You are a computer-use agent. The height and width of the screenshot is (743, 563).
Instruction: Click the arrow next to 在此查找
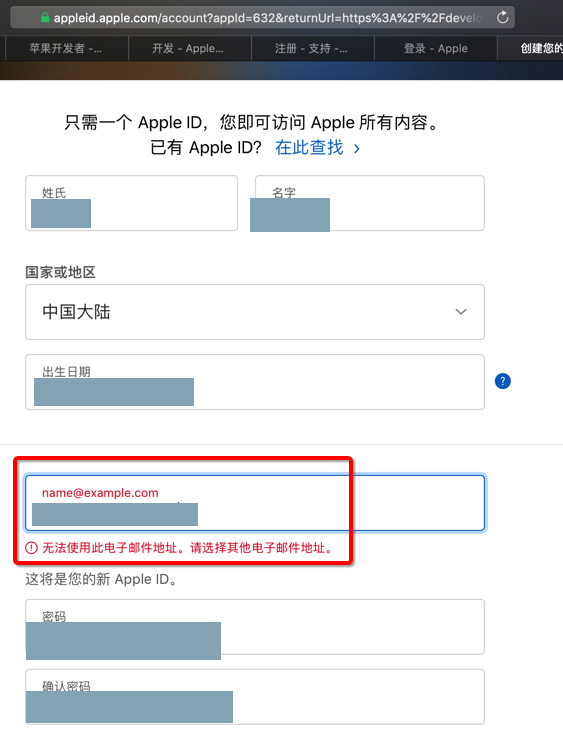coord(357,149)
